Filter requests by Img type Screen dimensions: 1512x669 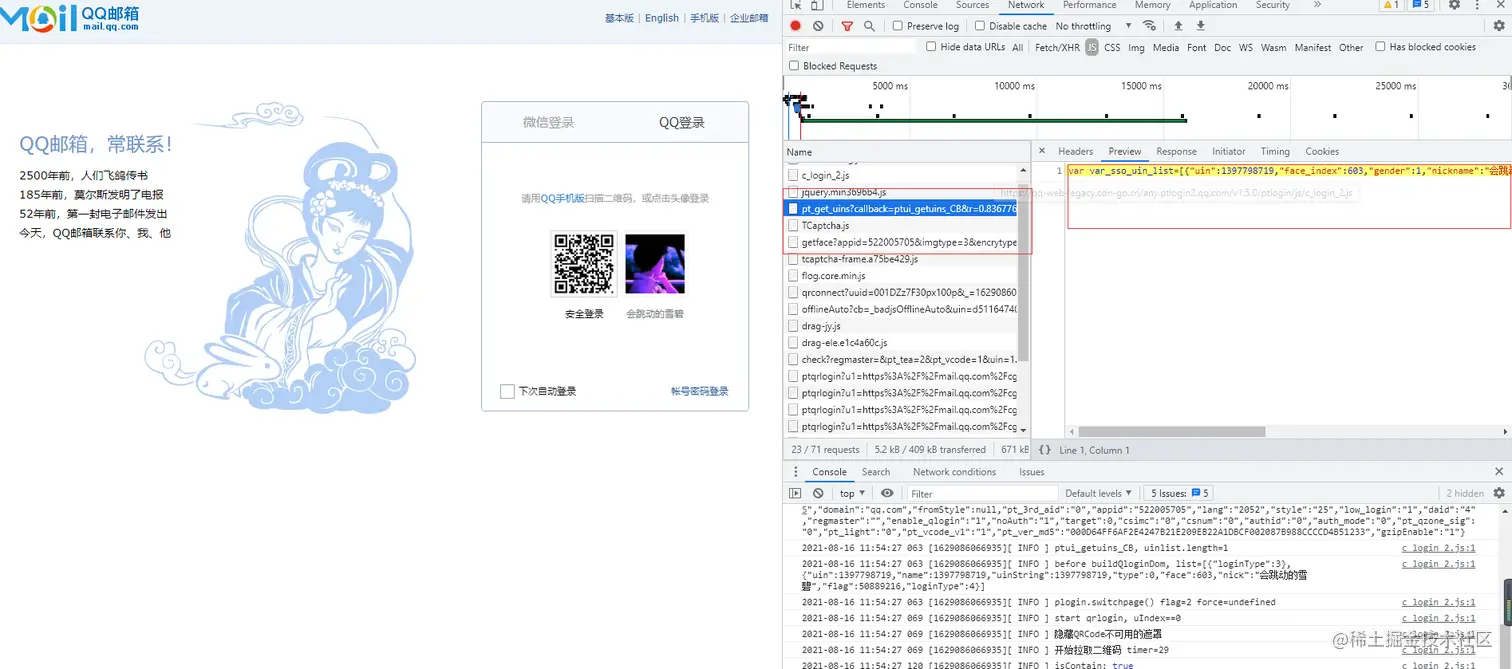[x=1136, y=47]
